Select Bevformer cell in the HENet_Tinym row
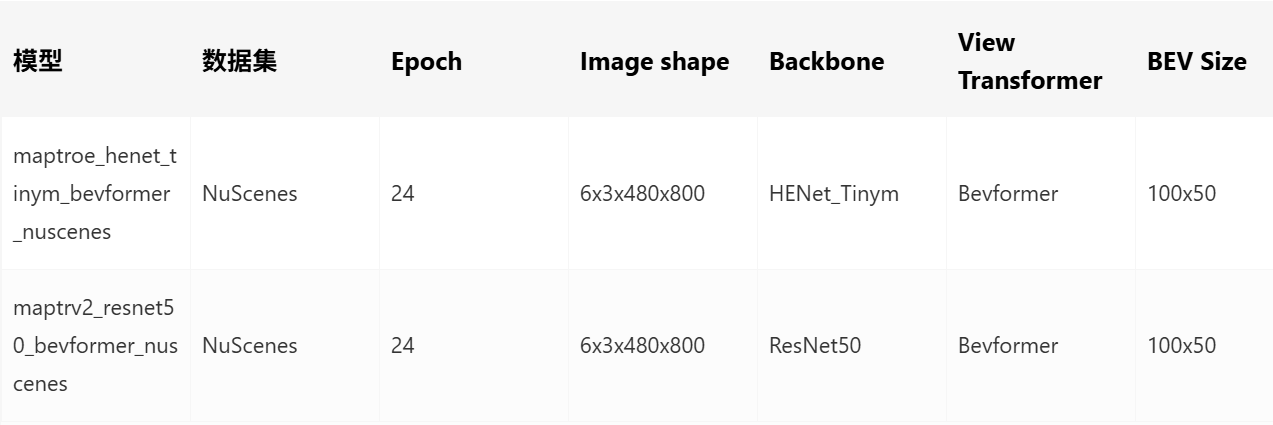This screenshot has width=1273, height=425. pos(1008,194)
